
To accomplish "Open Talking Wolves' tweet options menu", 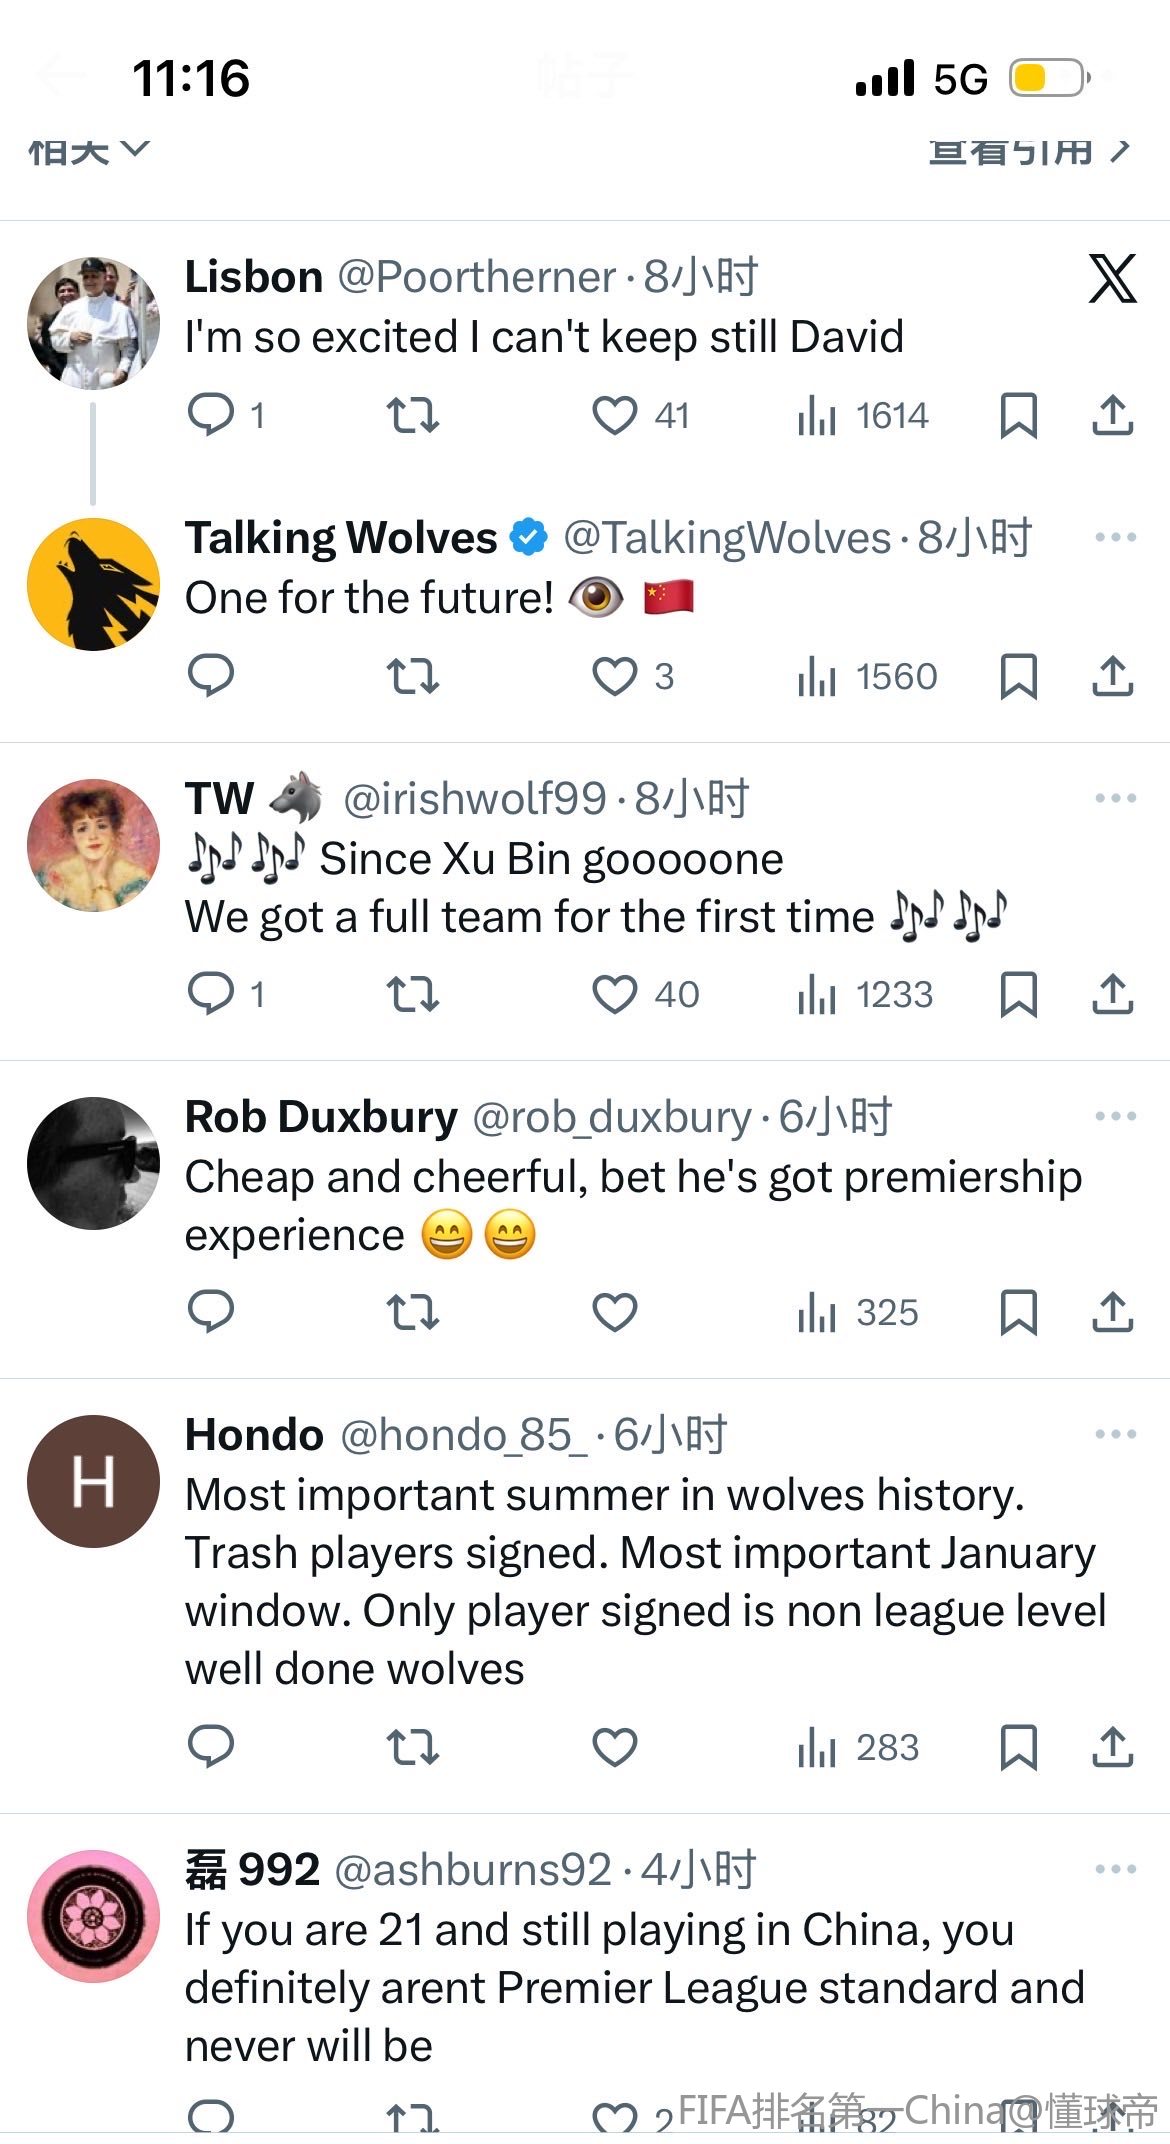I will coord(1115,538).
